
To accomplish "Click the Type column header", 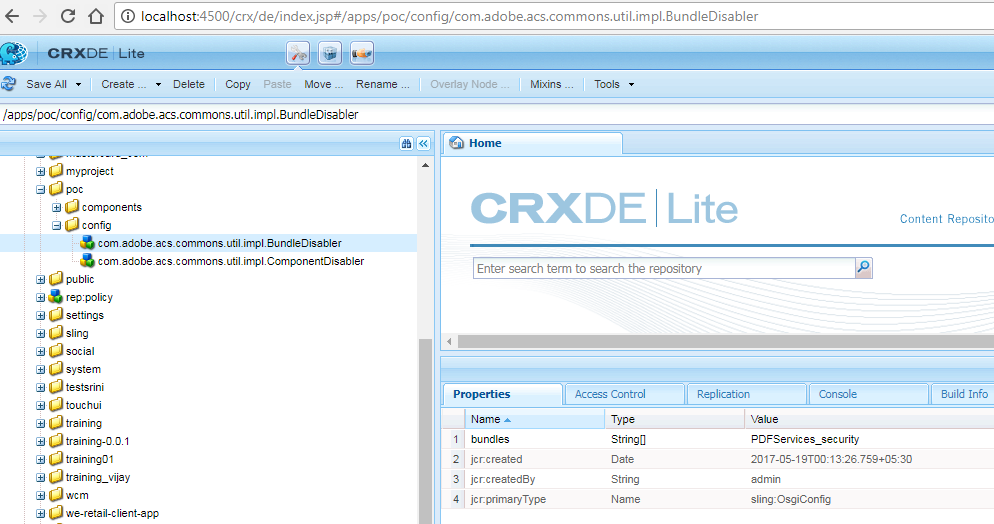I will click(x=674, y=419).
